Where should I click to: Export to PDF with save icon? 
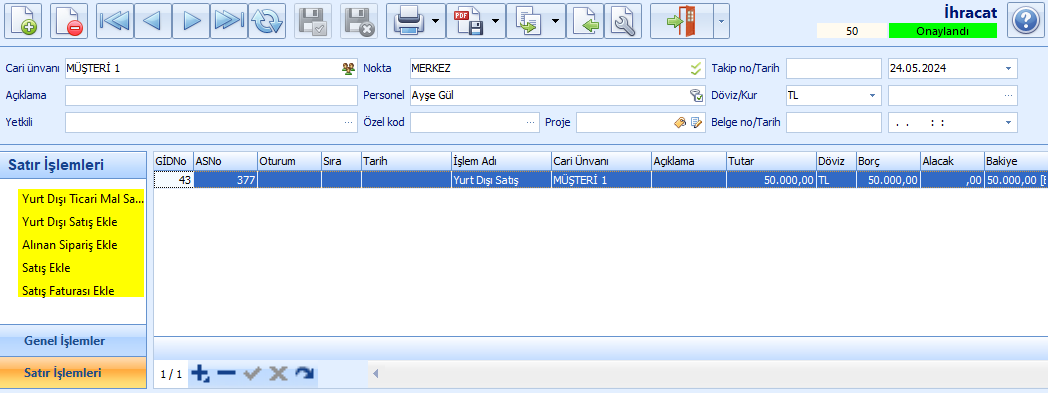pos(468,21)
